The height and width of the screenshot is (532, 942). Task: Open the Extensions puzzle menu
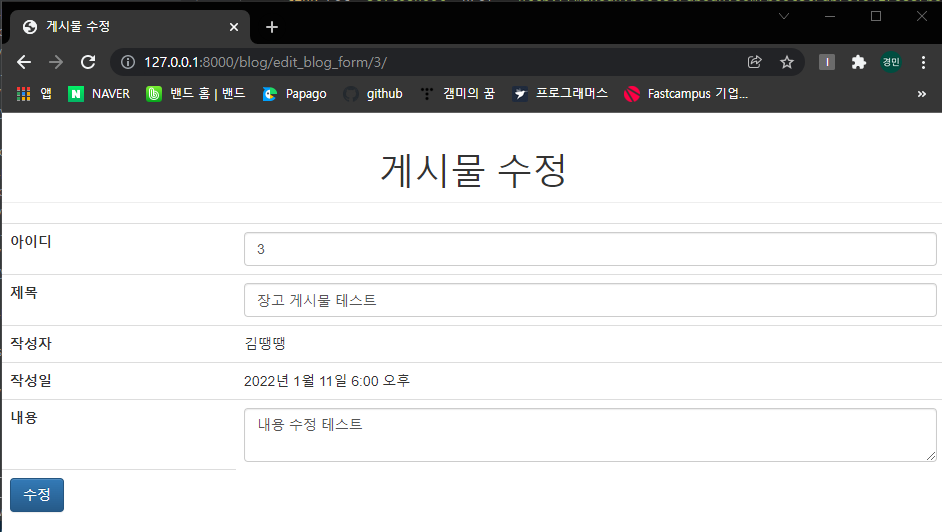858,62
